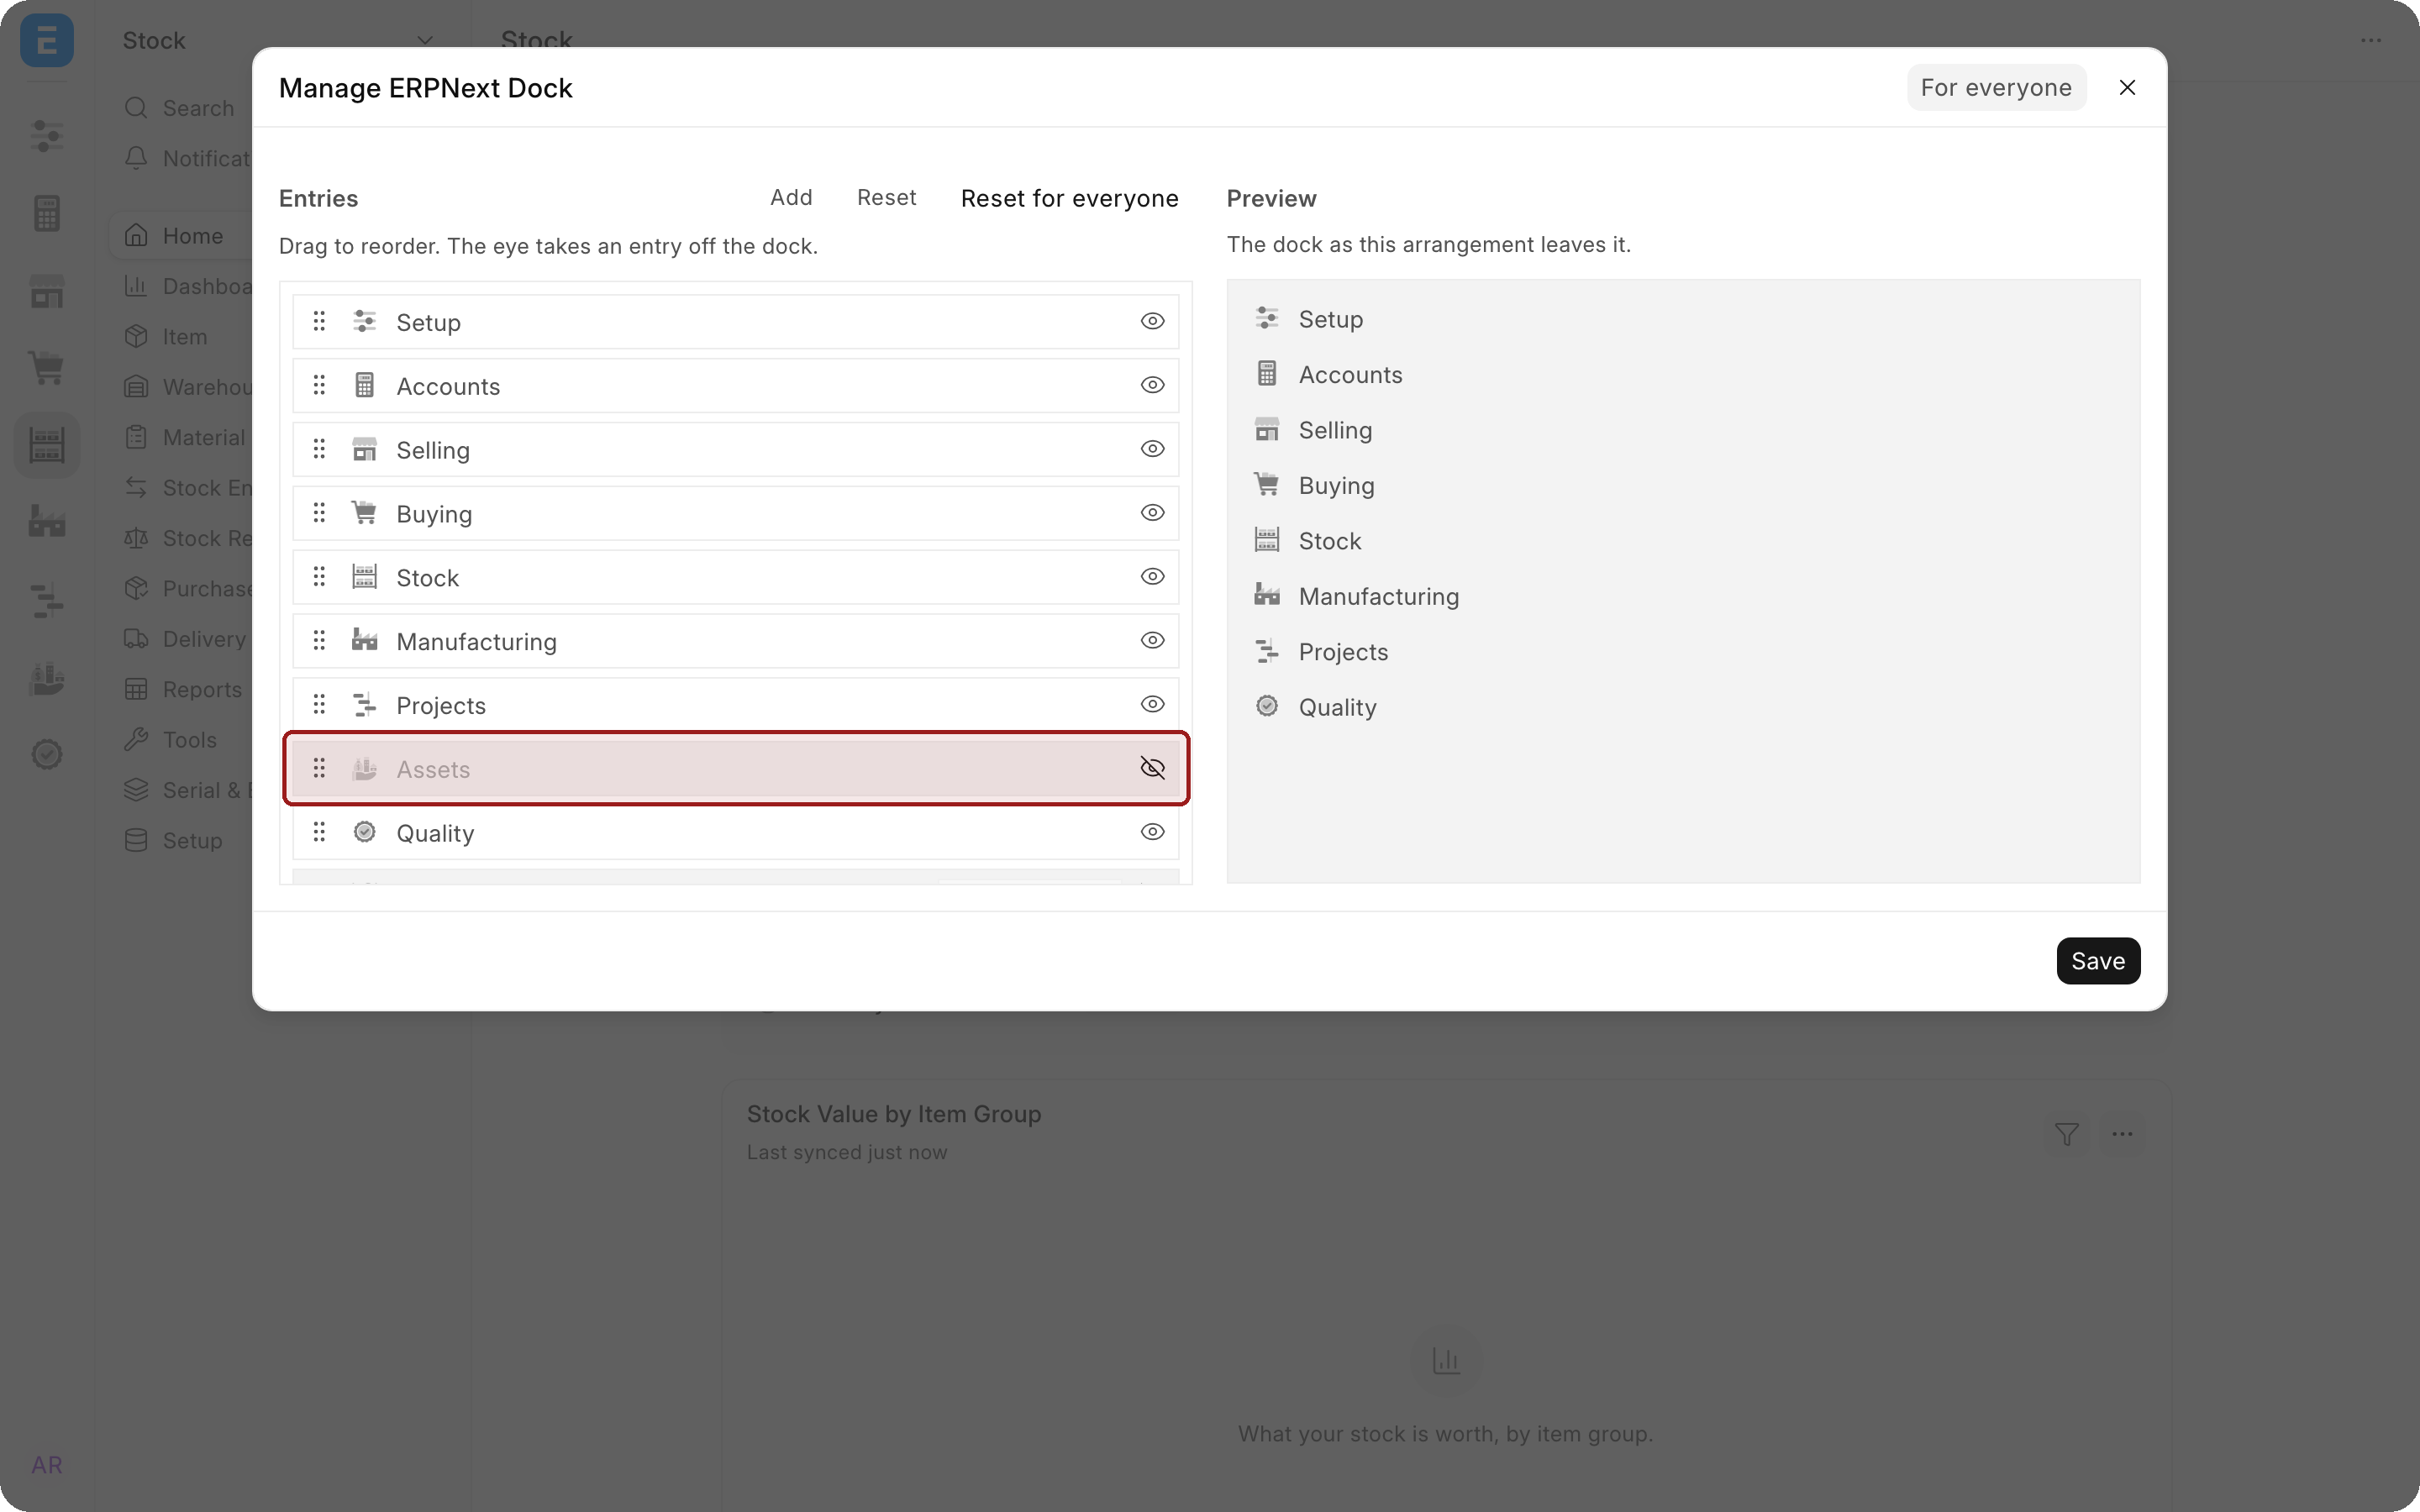Click the calculator icon in Accounts entry
This screenshot has width=2420, height=1512.
tap(364, 385)
